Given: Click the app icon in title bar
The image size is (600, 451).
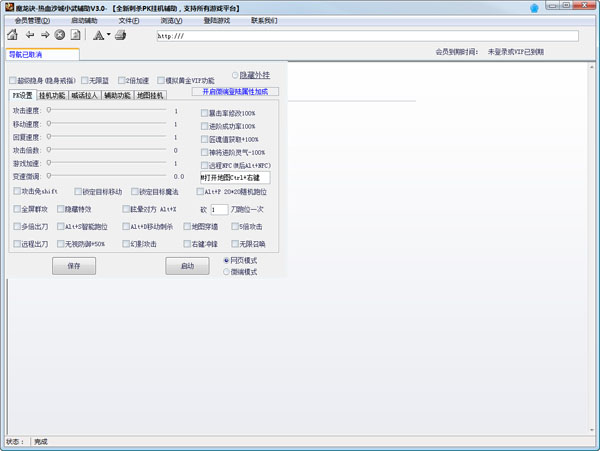Looking at the screenshot, I should pyautogui.click(x=8, y=7).
